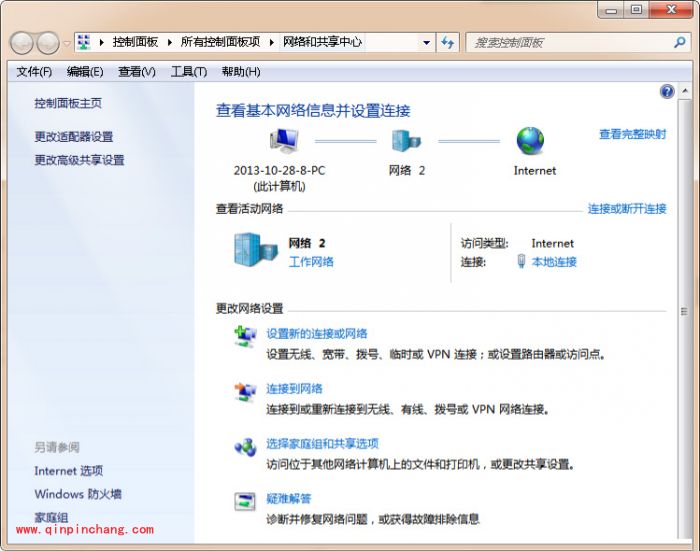This screenshot has height=551, width=700.
Task: Open the 查看(V) menu
Action: pos(137,71)
